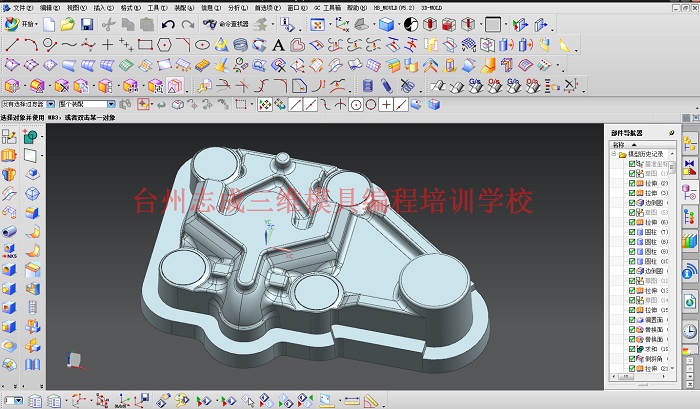This screenshot has width=700, height=409.
Task: Toggle the quadrant point circle snap icon
Action: point(371,105)
